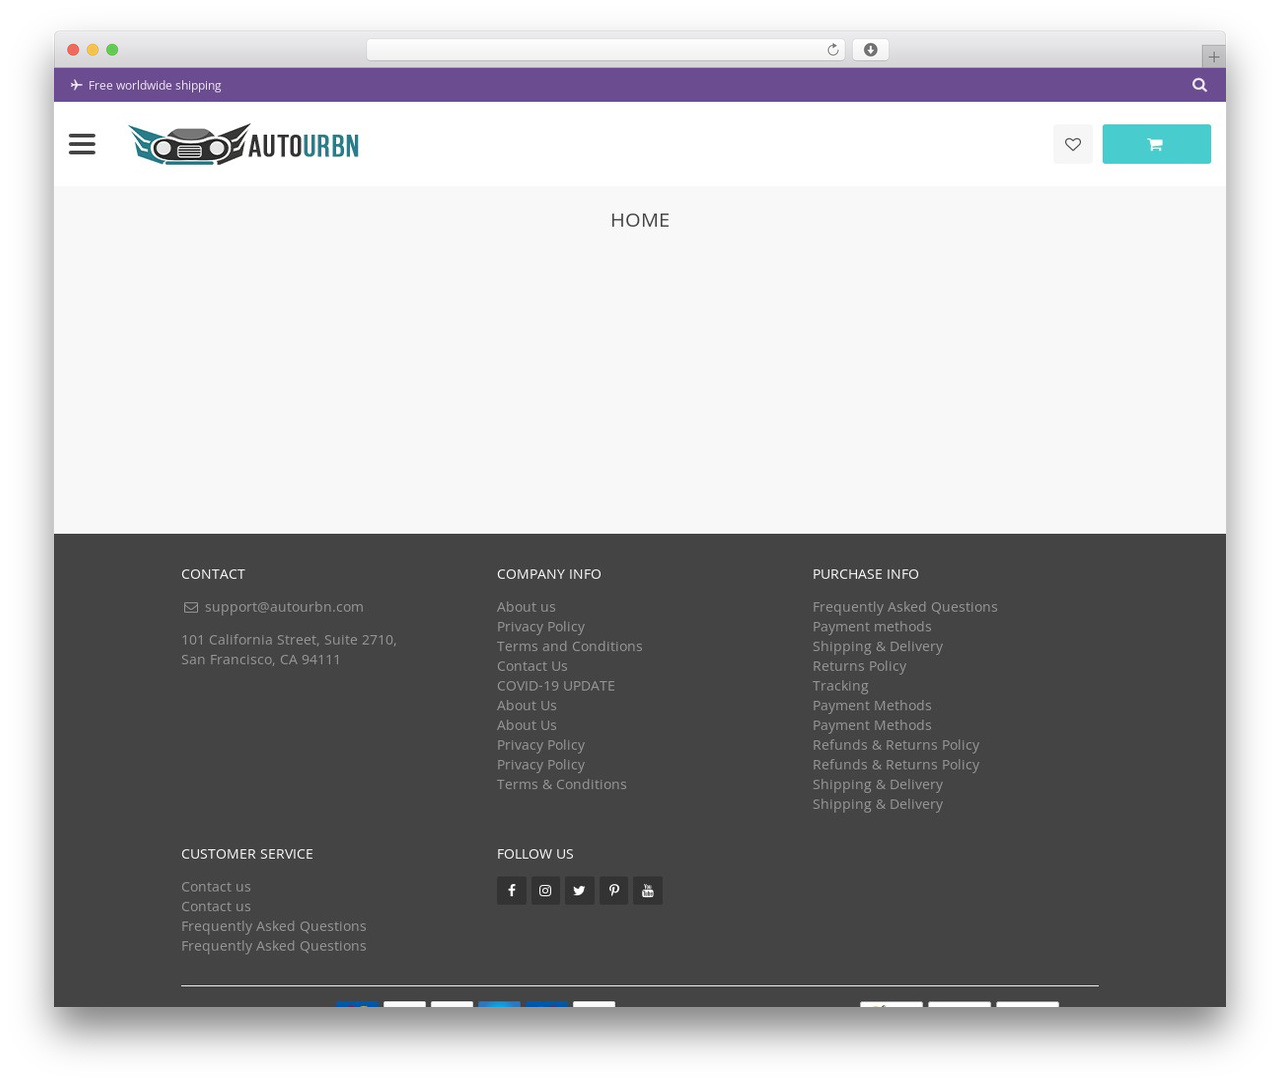Click the envelope email icon

191,607
